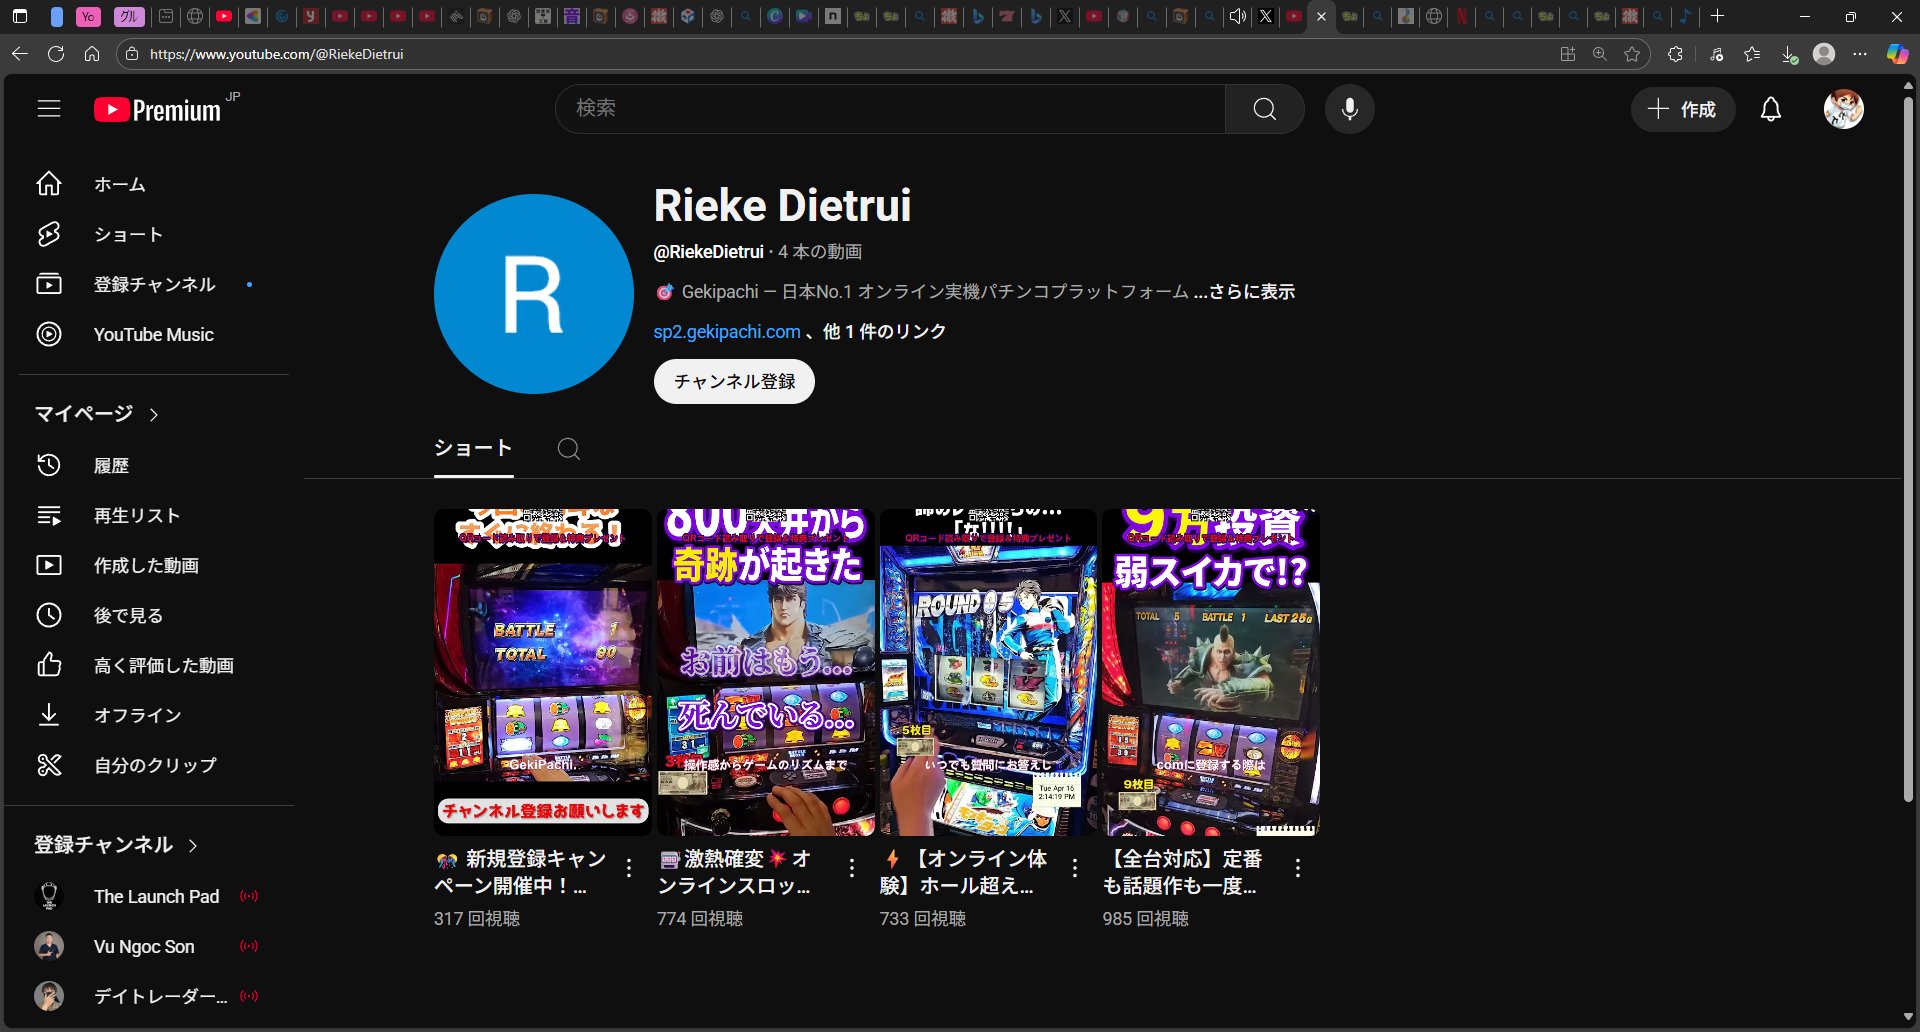The image size is (1920, 1032).
Task: Open browser zoom control icon
Action: point(1600,54)
